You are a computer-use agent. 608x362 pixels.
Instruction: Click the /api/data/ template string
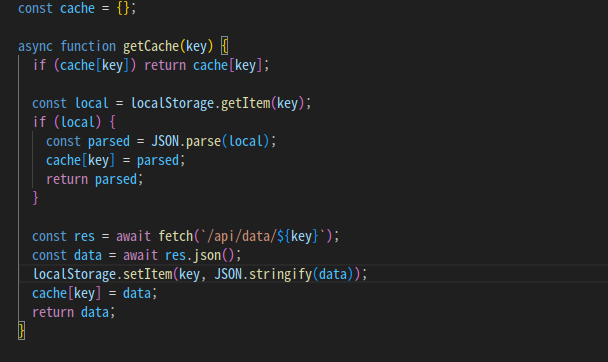tap(263, 236)
